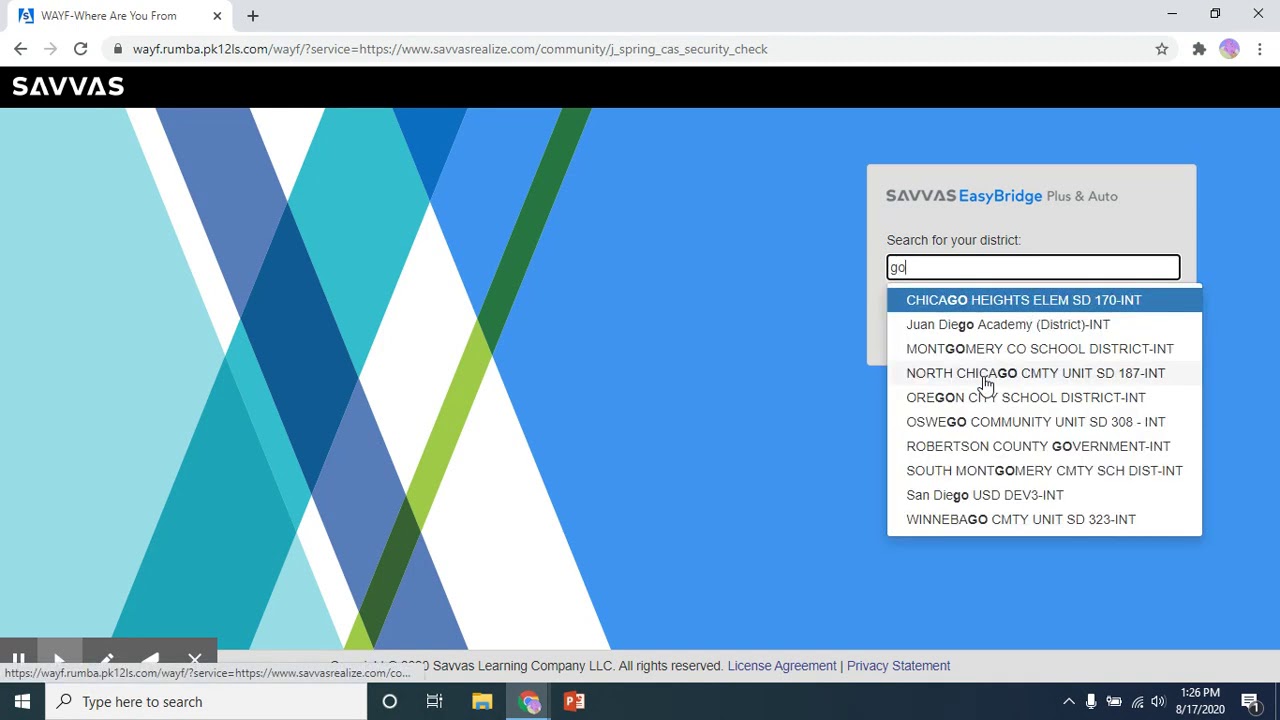Click the microphone tray icon
The width and height of the screenshot is (1280, 720).
[1091, 702]
